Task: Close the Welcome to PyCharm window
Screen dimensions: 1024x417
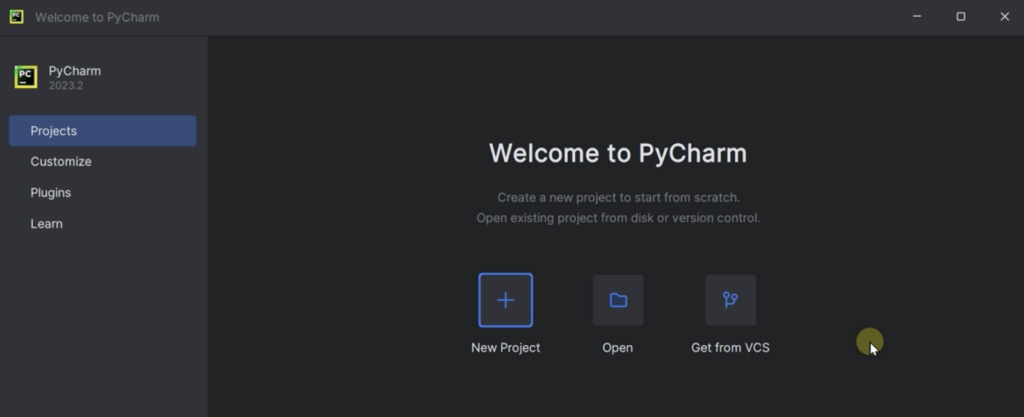Action: coord(1004,17)
